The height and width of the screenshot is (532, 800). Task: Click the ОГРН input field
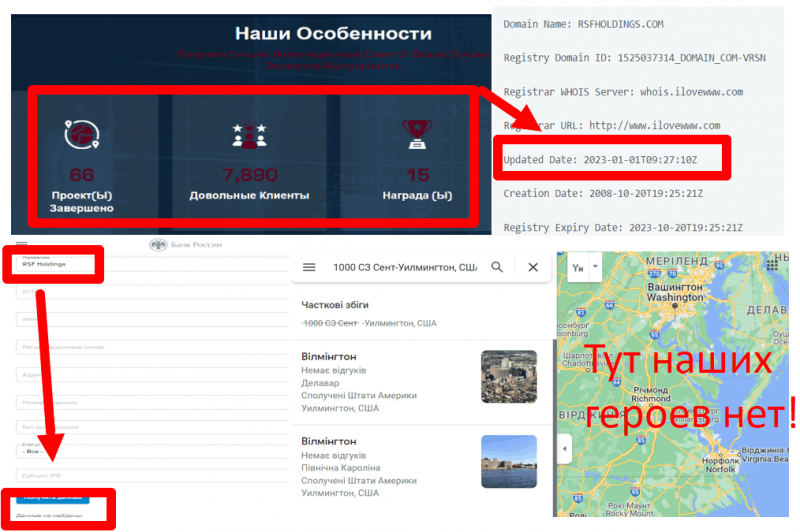(153, 292)
